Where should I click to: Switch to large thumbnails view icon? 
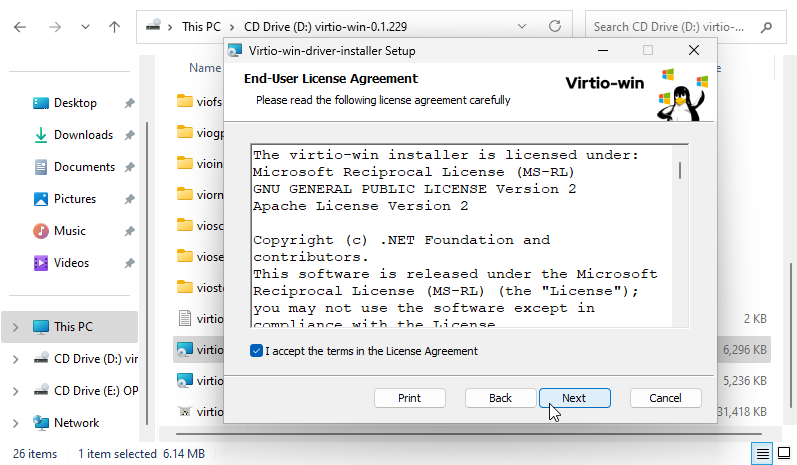(x=784, y=454)
